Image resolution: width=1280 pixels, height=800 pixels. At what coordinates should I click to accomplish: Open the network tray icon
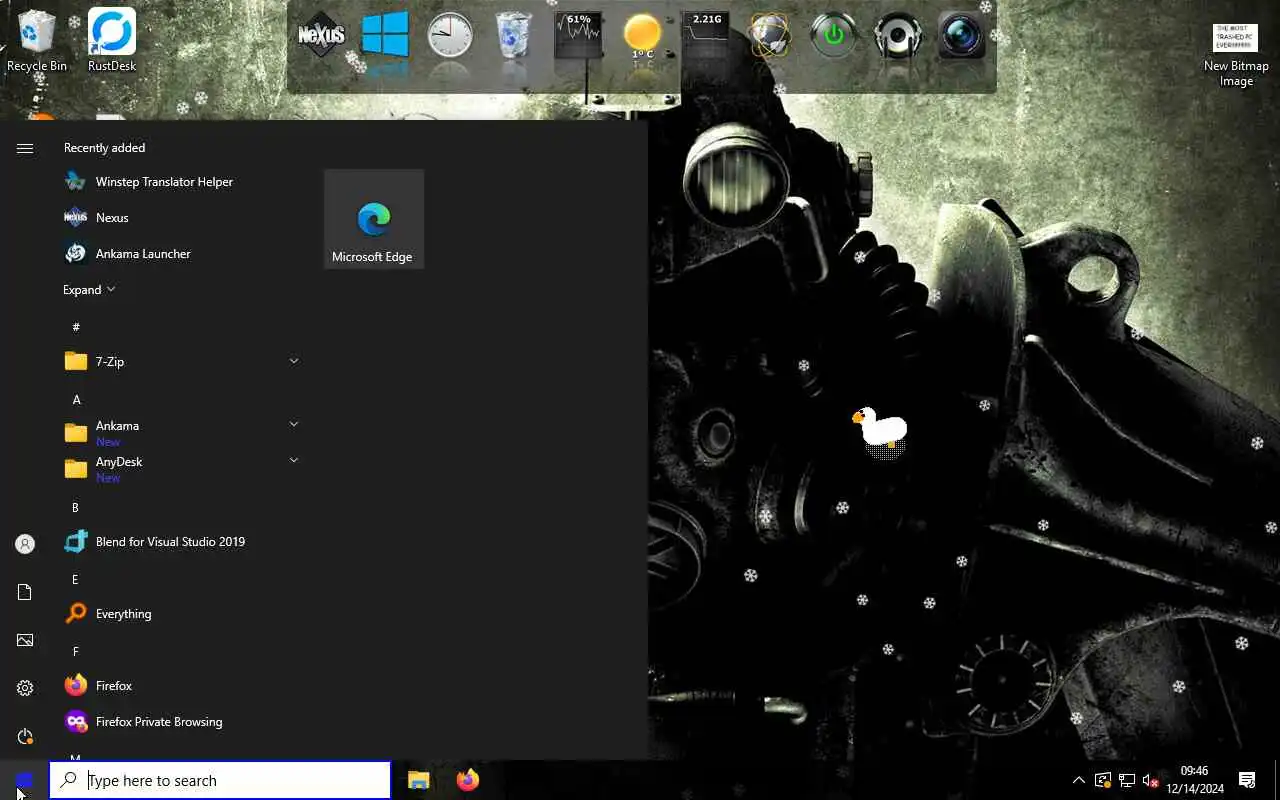tap(1127, 780)
